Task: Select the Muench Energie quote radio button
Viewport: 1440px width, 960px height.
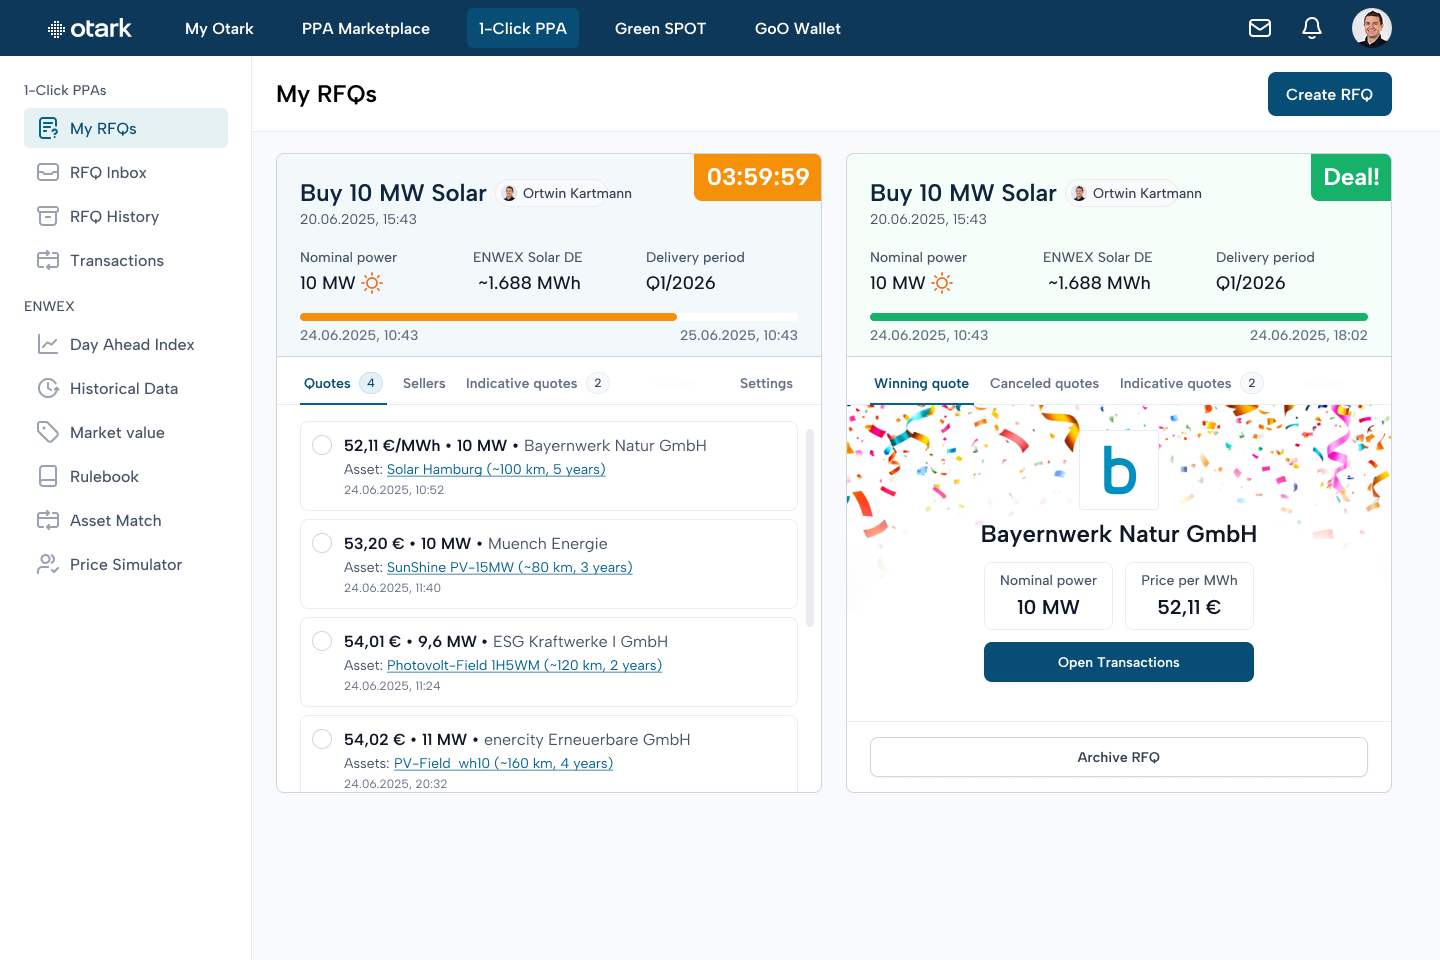Action: (x=322, y=543)
